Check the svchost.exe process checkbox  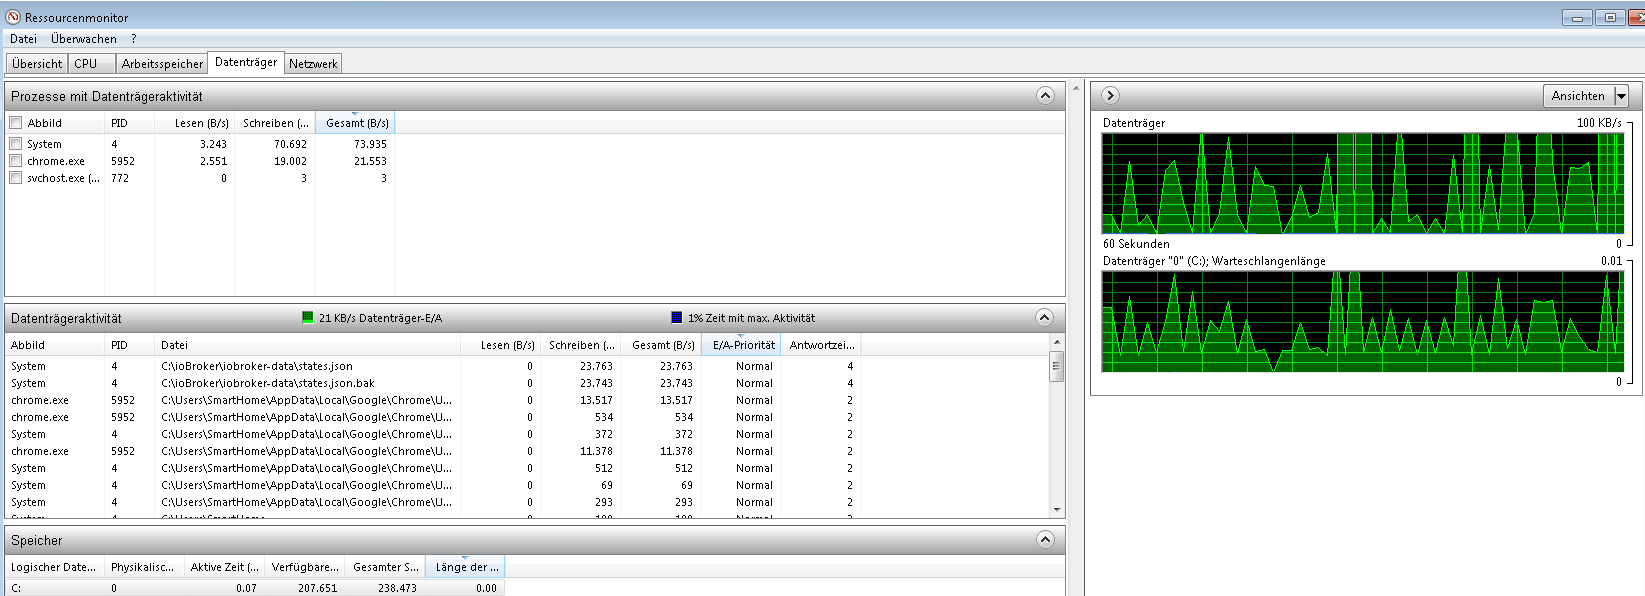(x=15, y=178)
